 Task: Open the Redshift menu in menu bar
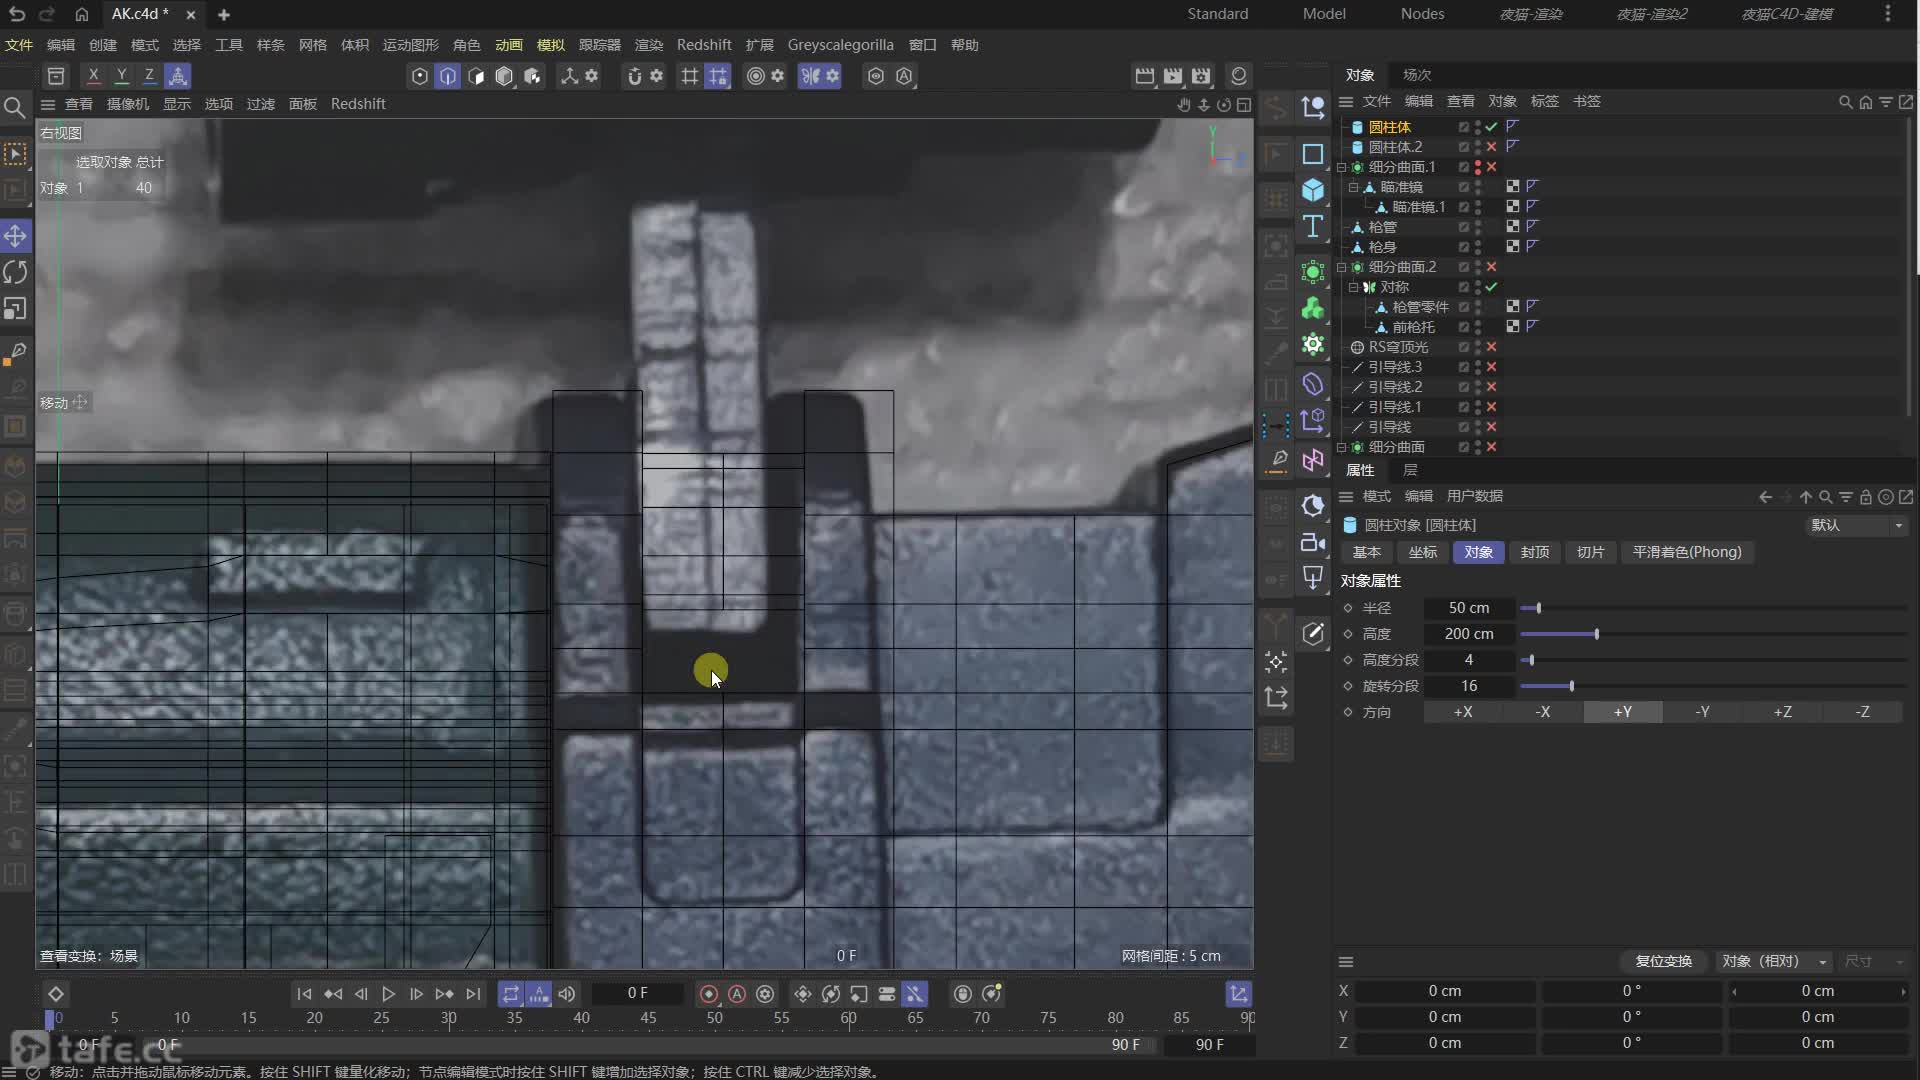[x=703, y=45]
